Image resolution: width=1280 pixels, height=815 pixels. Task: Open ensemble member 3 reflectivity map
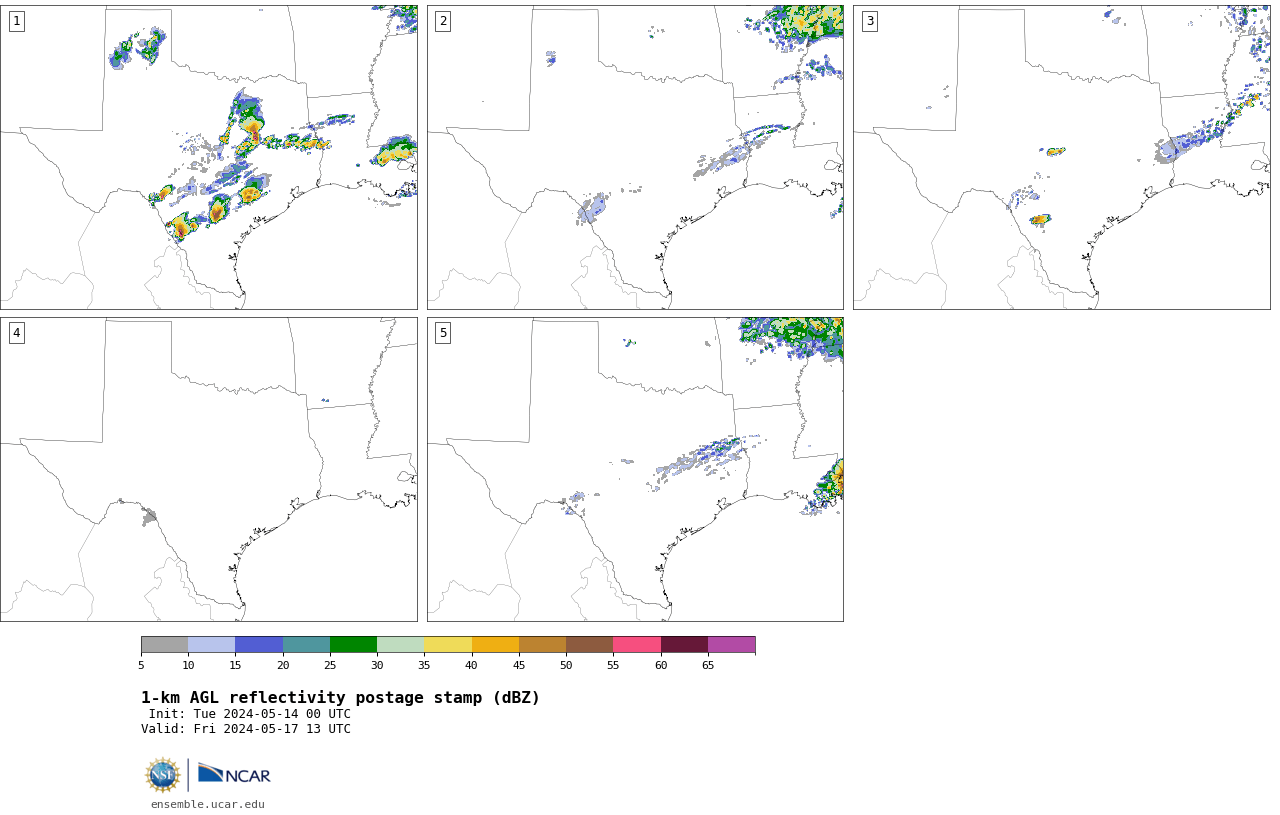point(1062,157)
